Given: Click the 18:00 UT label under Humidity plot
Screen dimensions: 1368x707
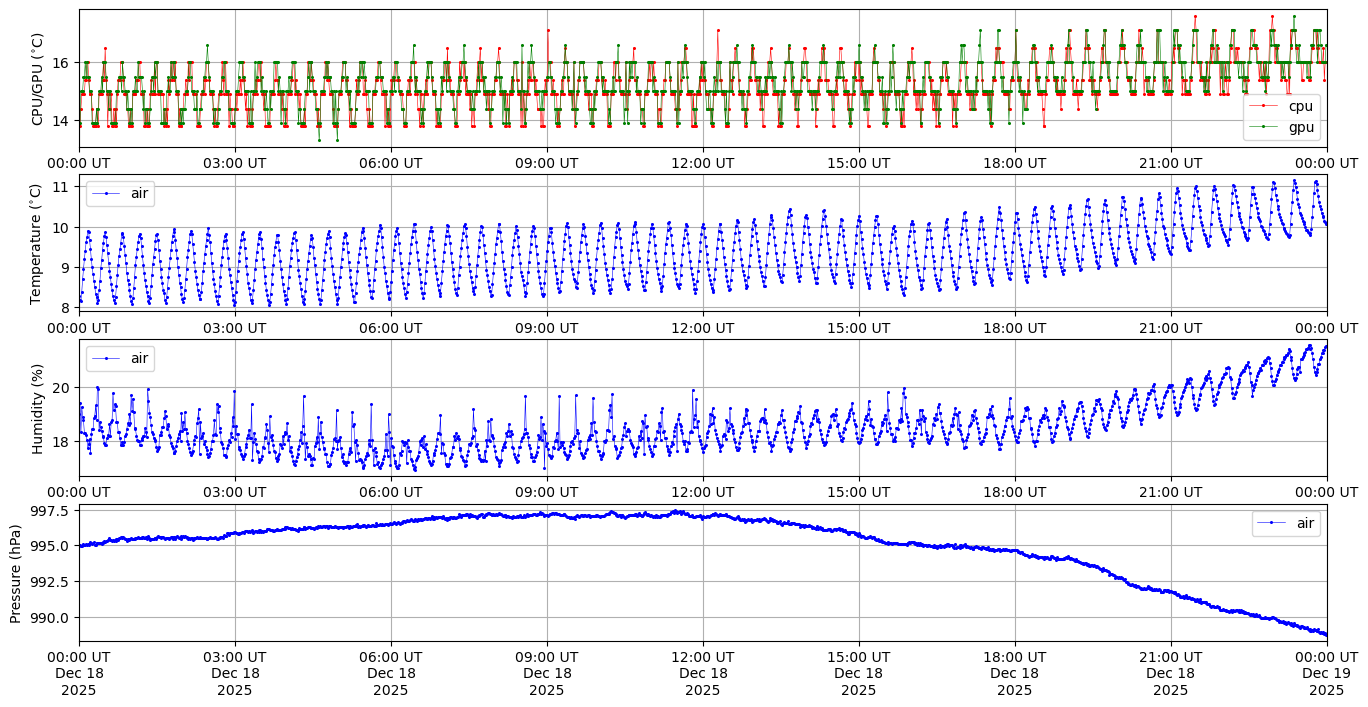Looking at the screenshot, I should click(x=1014, y=492).
